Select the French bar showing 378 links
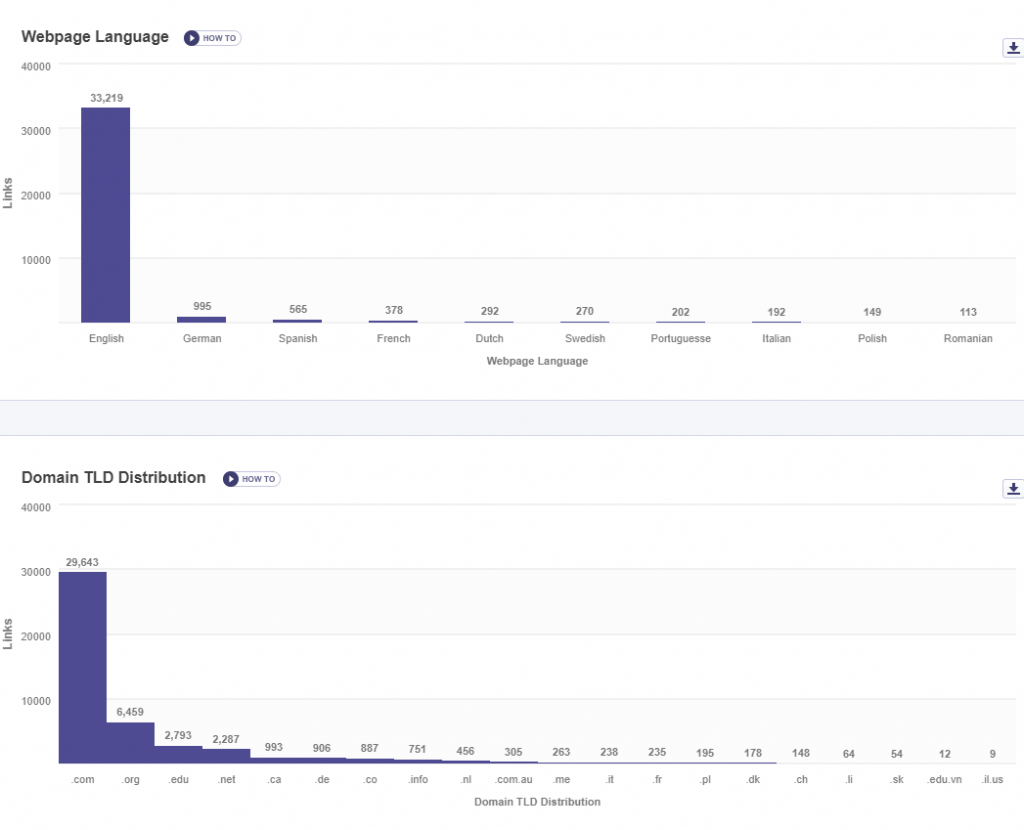The image size is (1024, 830). pos(392,322)
